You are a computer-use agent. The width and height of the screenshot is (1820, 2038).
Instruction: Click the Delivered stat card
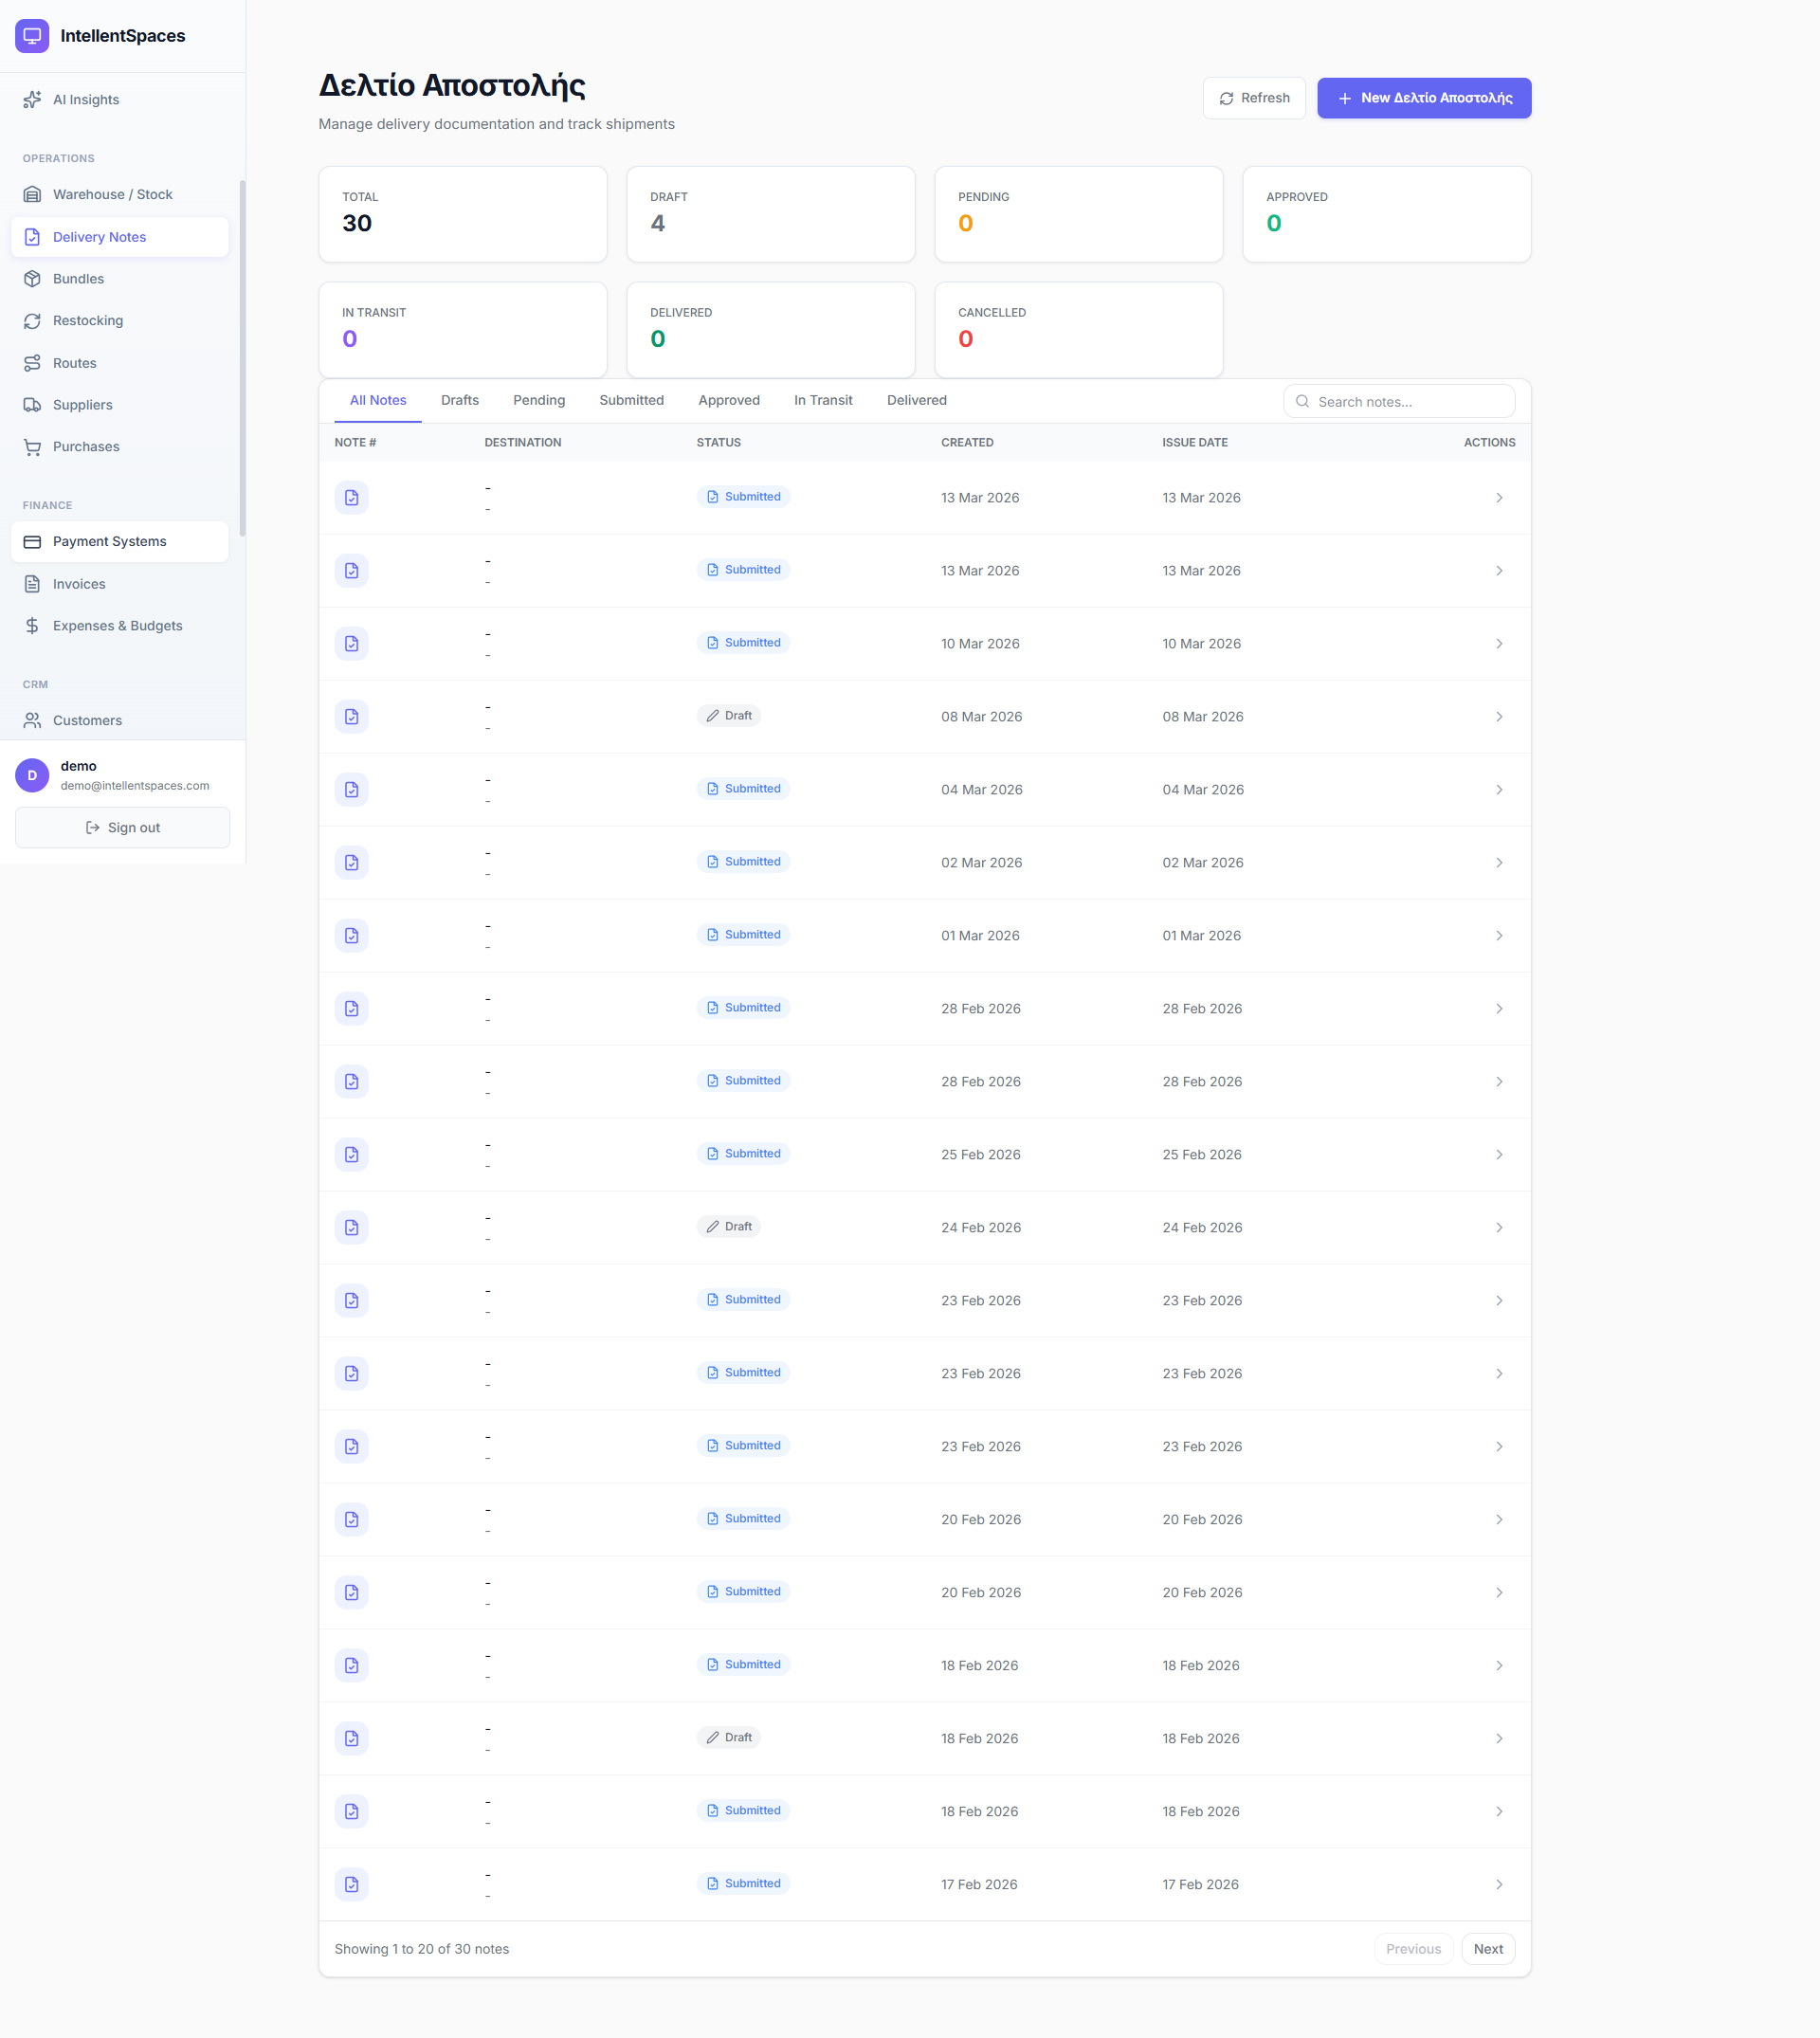pyautogui.click(x=771, y=330)
